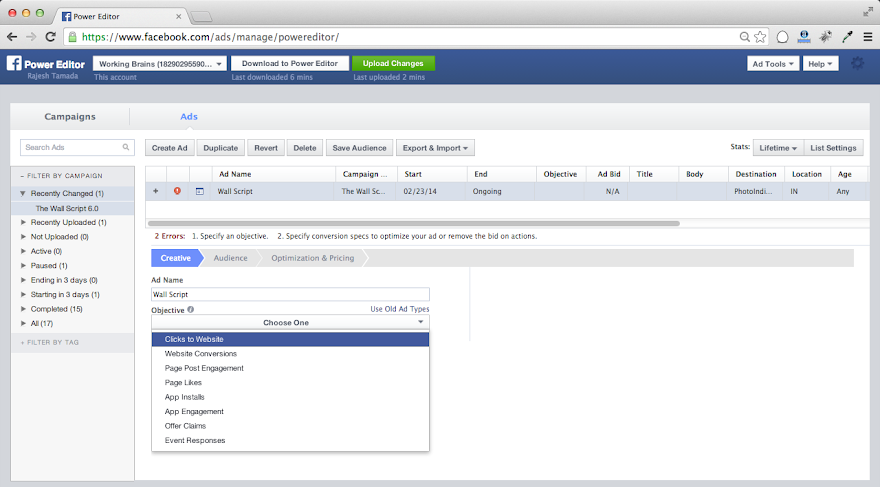Image resolution: width=880 pixels, height=487 pixels.
Task: Click the browser address bar URL
Action: [x=210, y=37]
